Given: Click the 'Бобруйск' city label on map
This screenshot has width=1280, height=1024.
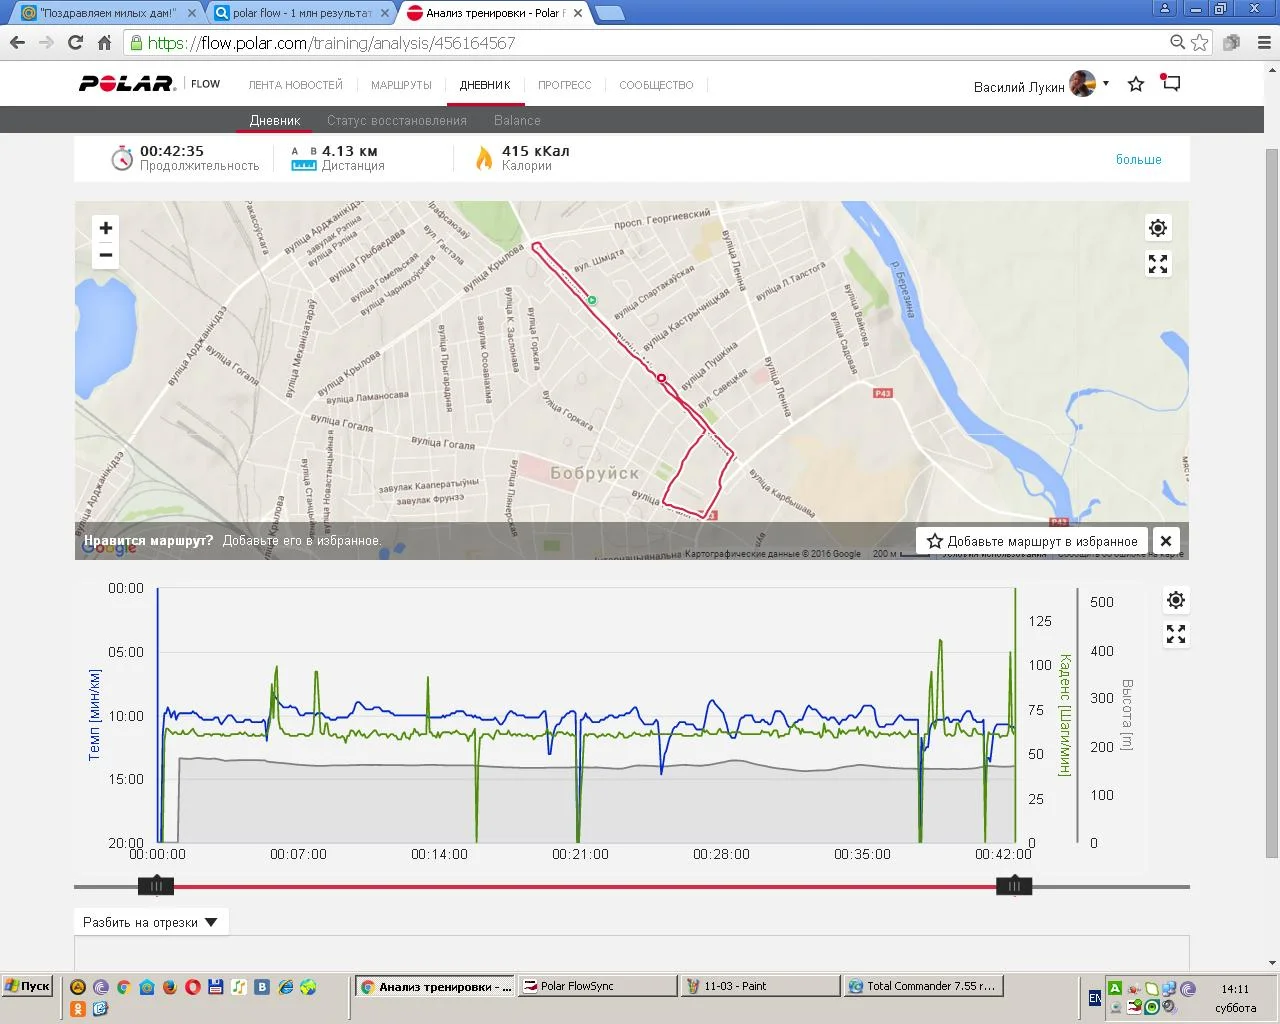Looking at the screenshot, I should [594, 473].
